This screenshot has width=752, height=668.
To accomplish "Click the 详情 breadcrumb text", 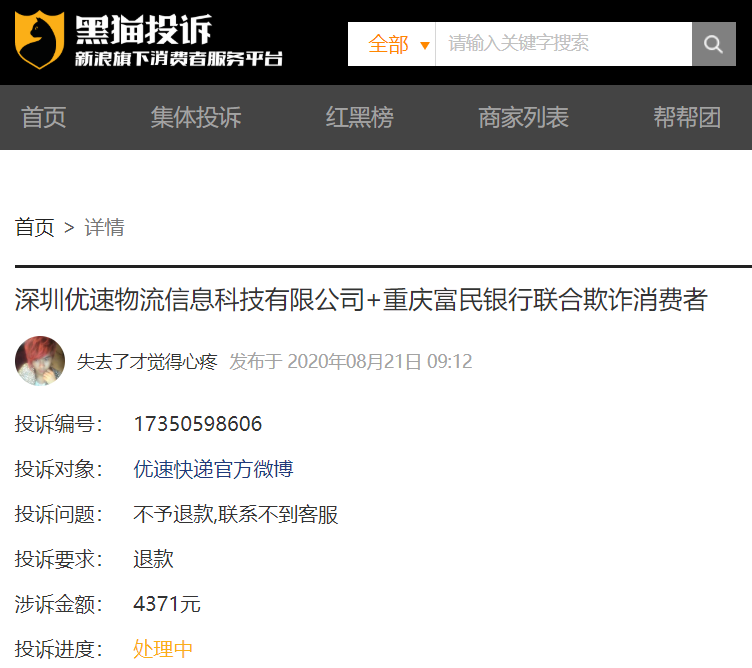I will pyautogui.click(x=104, y=227).
